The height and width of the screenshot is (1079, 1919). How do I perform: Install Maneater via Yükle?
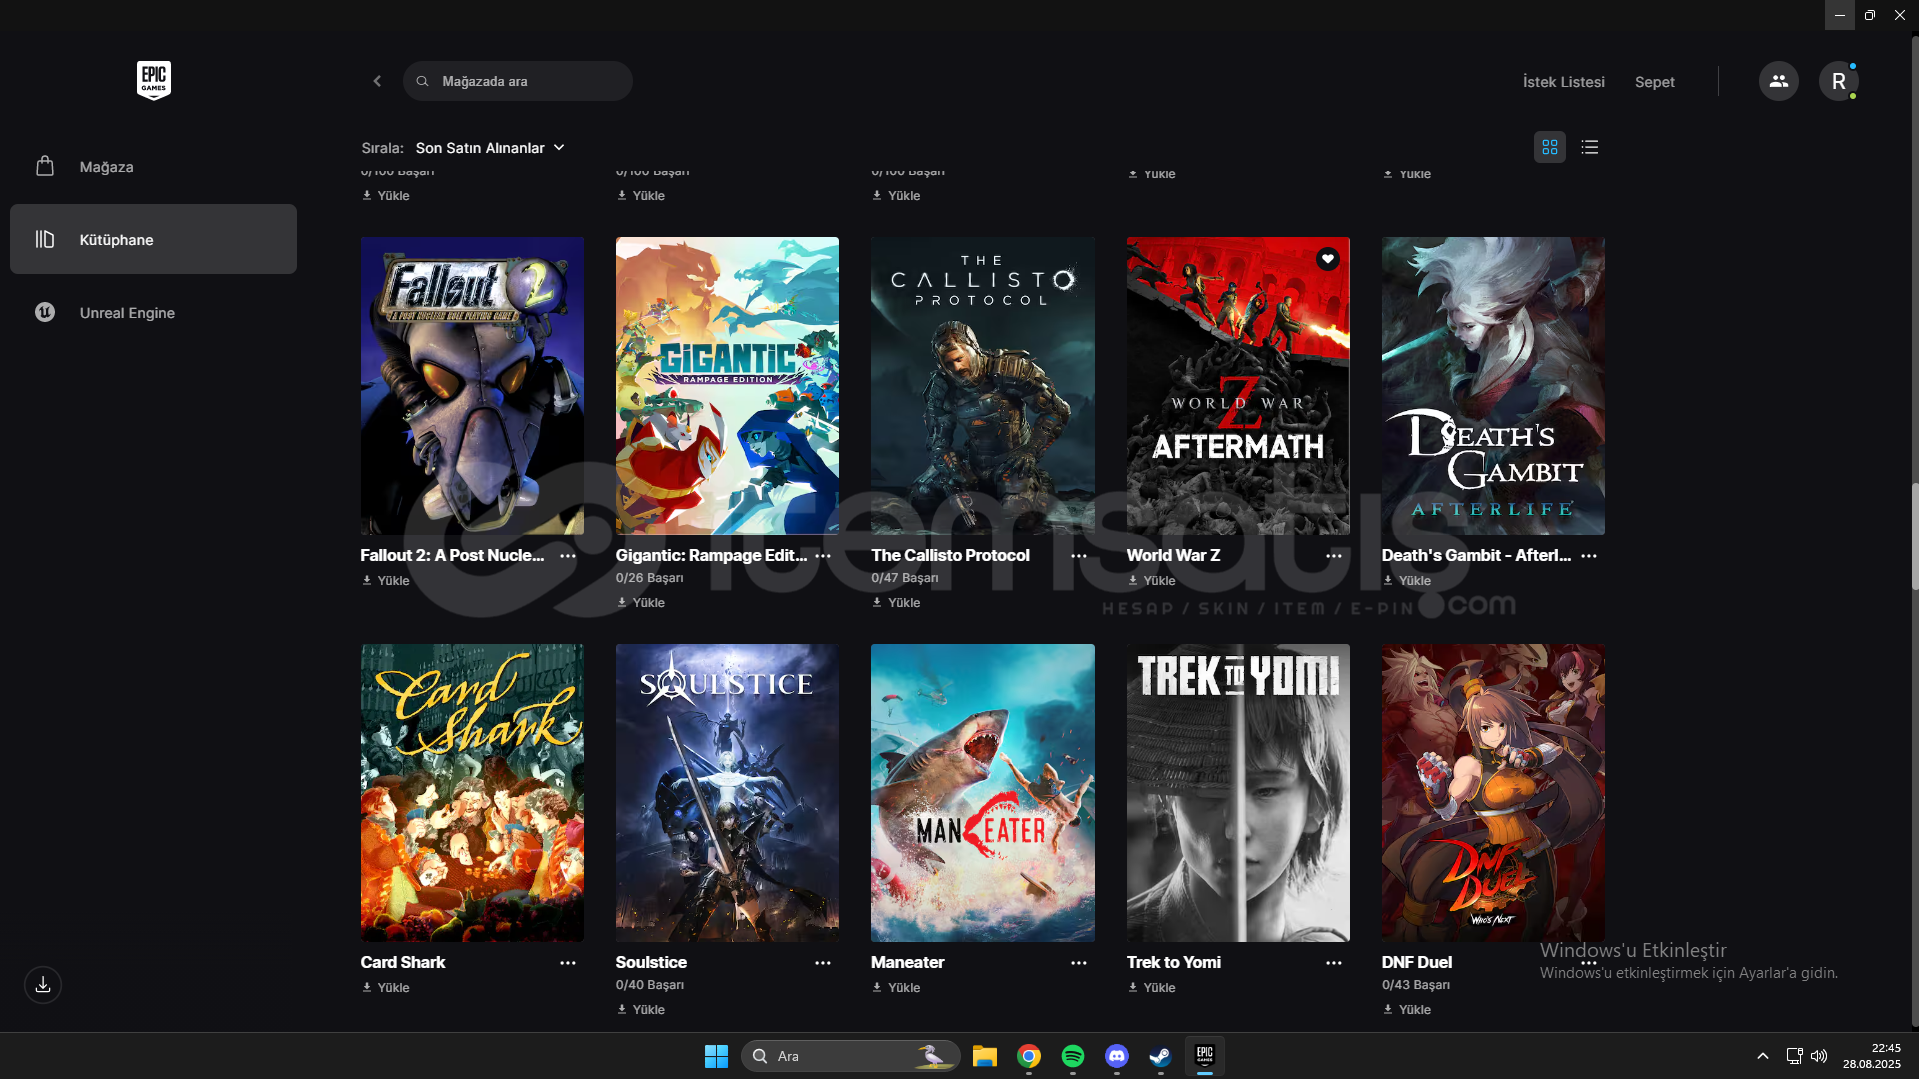click(x=896, y=988)
